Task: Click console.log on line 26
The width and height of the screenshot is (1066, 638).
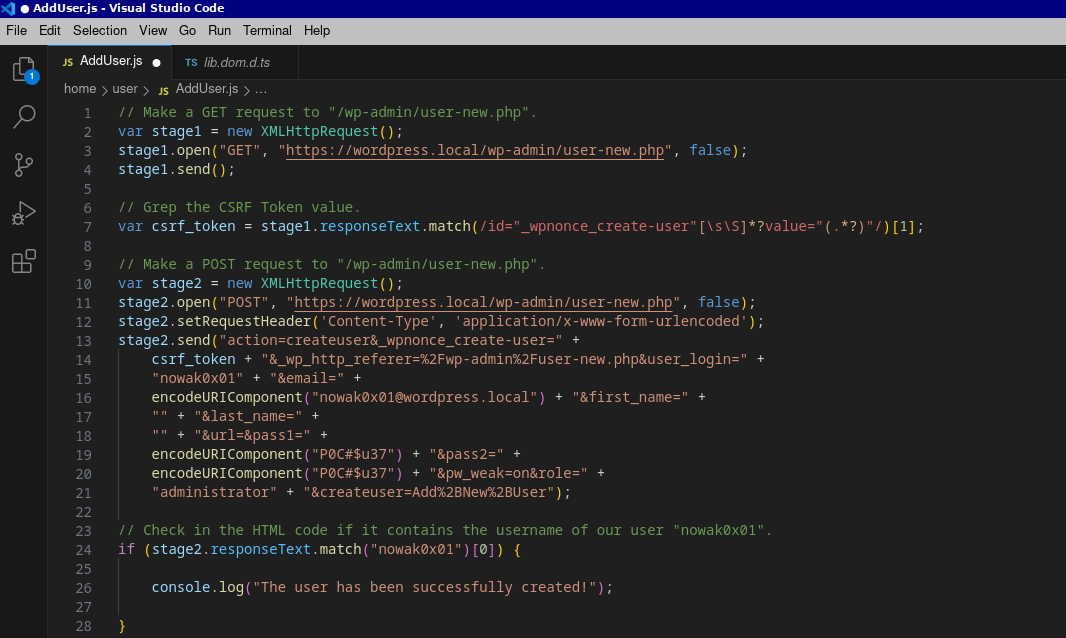Action: 198,587
